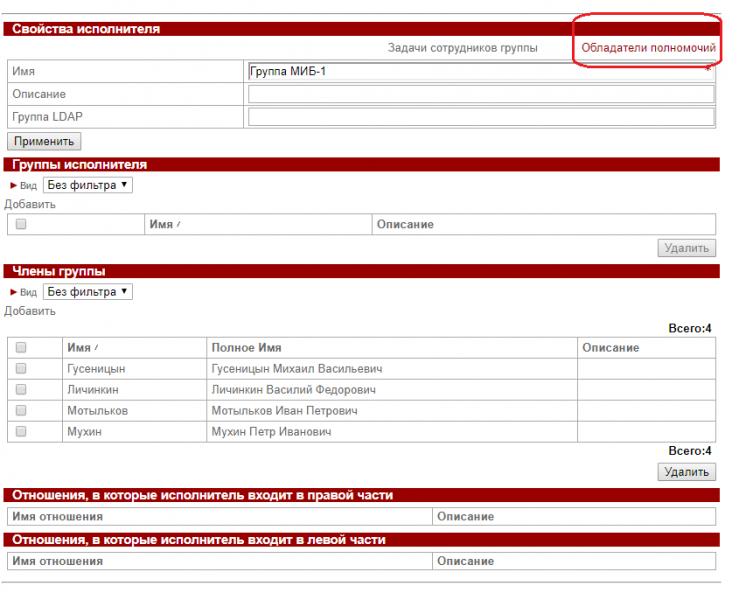Click full name Мухин Петр Иванович
This screenshot has height=600, width=732.
271,431
